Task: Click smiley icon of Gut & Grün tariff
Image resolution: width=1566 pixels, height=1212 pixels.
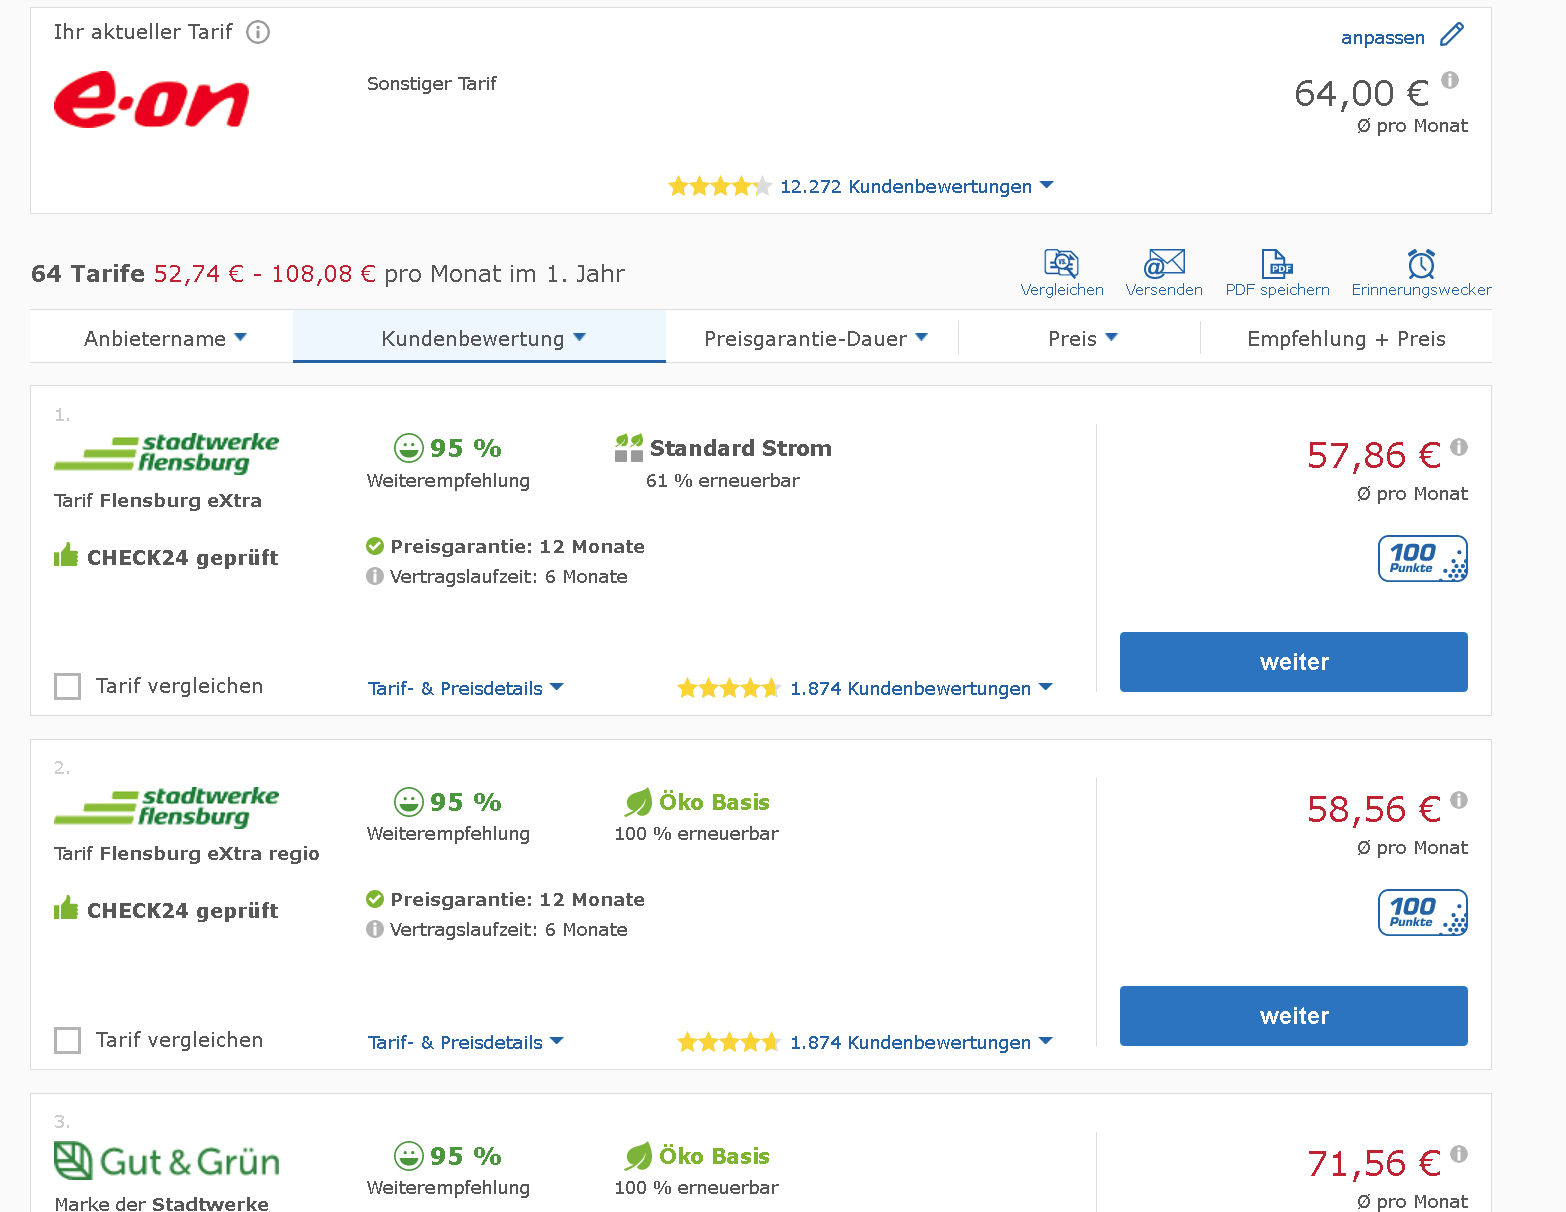Action: [x=408, y=1156]
